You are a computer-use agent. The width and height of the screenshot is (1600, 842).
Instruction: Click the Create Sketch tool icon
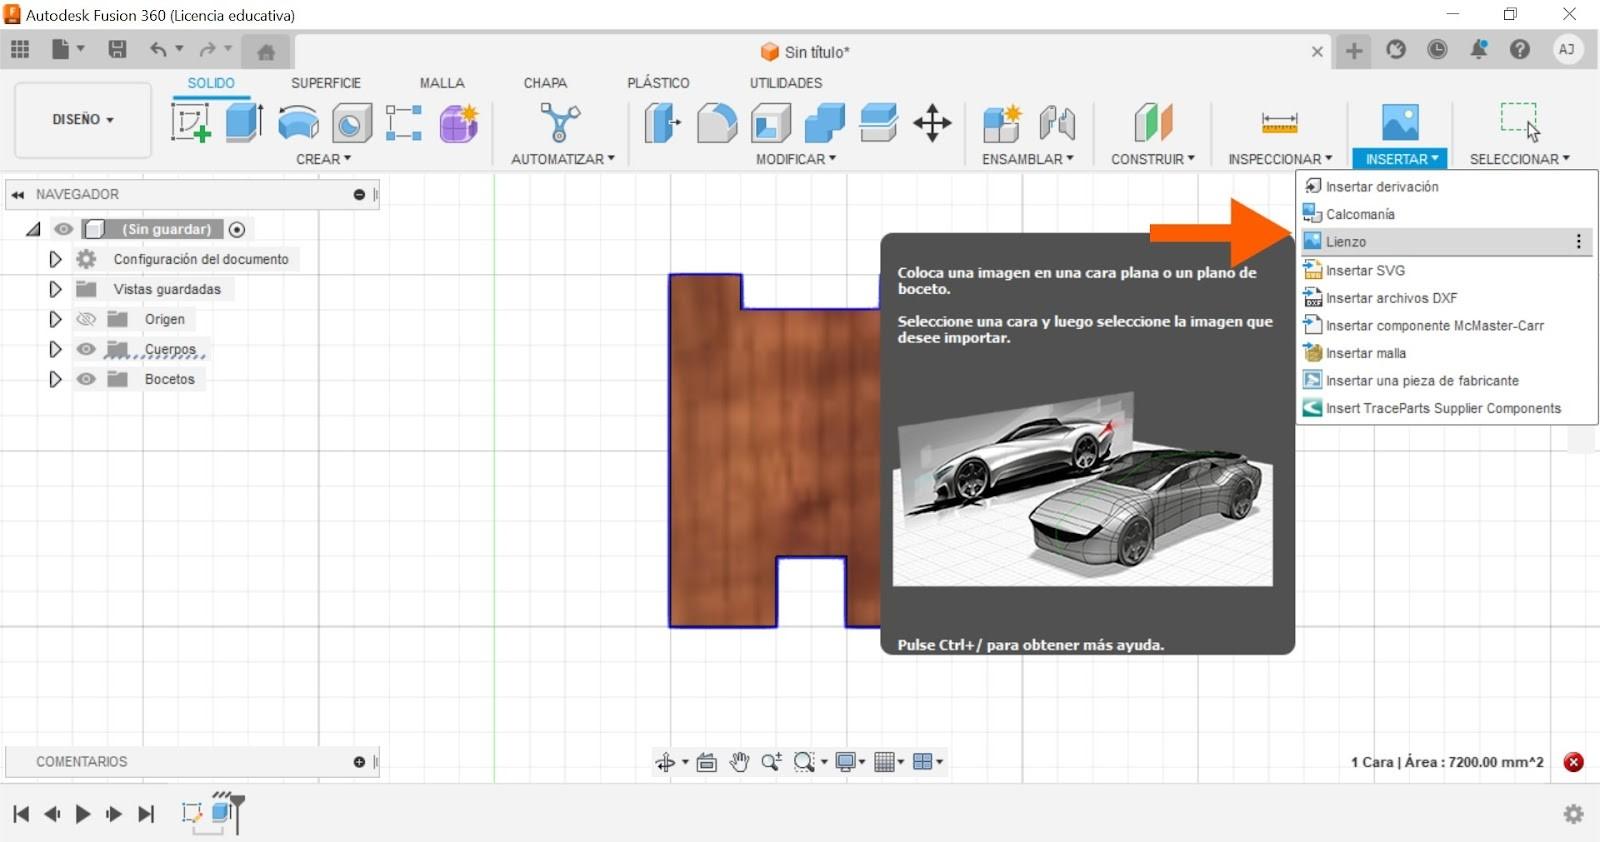click(190, 123)
